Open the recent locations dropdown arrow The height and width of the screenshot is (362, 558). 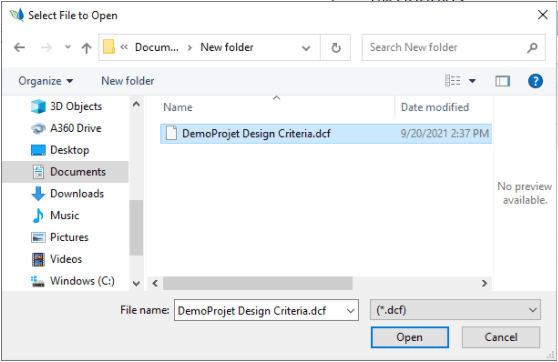68,47
